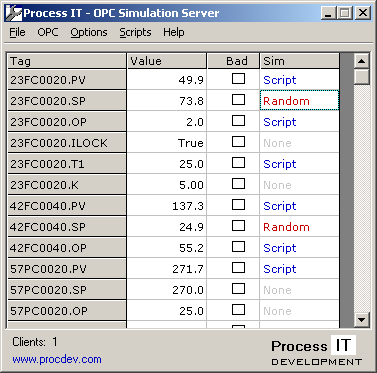377x373 pixels.
Task: Click the value cell showing 270.0
Action: pos(167,289)
